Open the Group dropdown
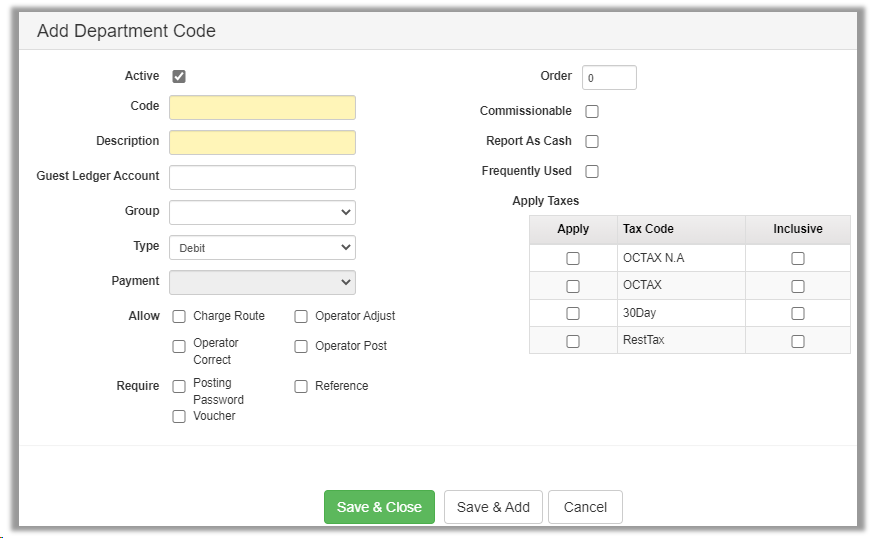The image size is (870, 538). 262,212
